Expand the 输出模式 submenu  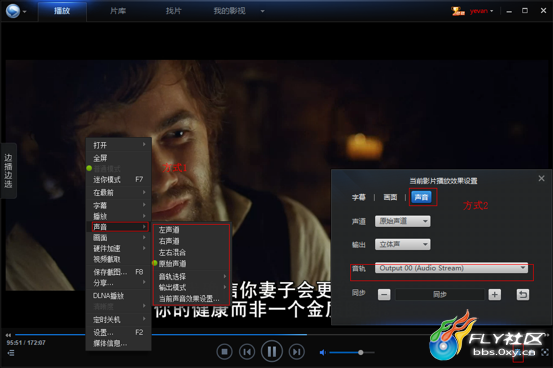pyautogui.click(x=191, y=287)
